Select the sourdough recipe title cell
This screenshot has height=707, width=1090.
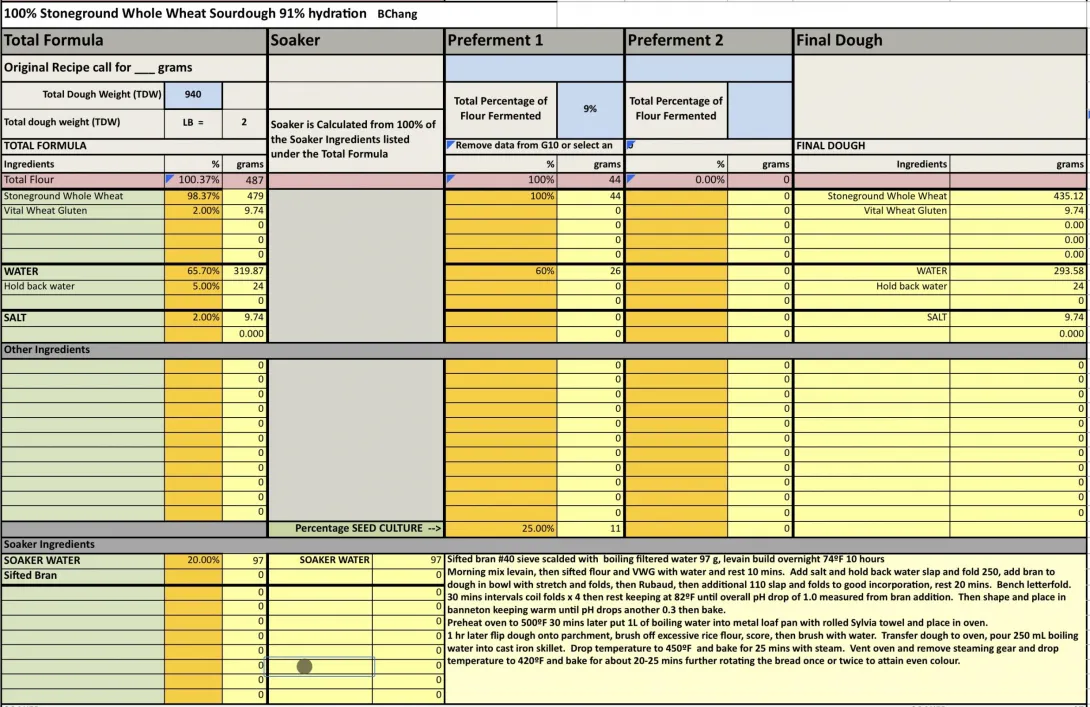278,14
